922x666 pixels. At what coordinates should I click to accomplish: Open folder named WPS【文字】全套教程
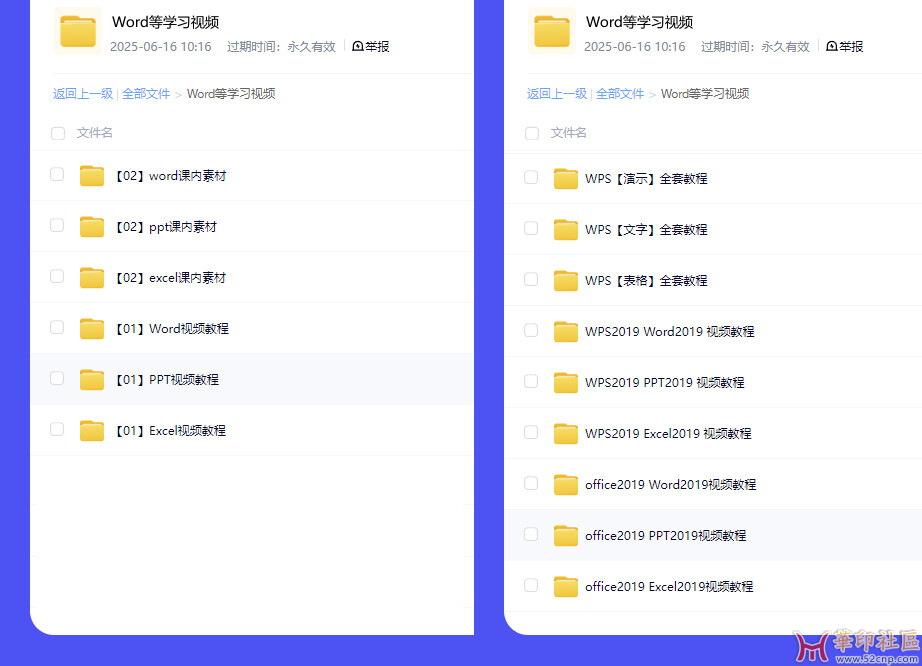point(646,230)
